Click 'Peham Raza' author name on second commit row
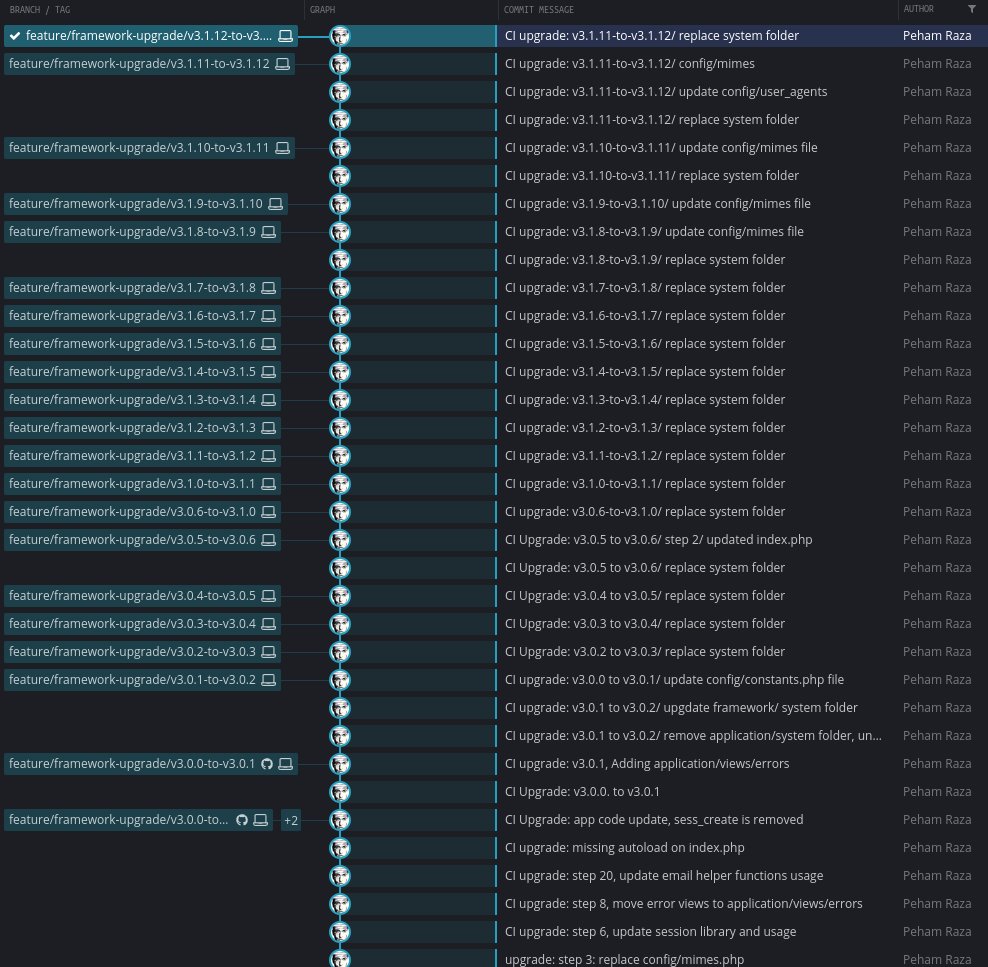This screenshot has width=988, height=967. (937, 63)
